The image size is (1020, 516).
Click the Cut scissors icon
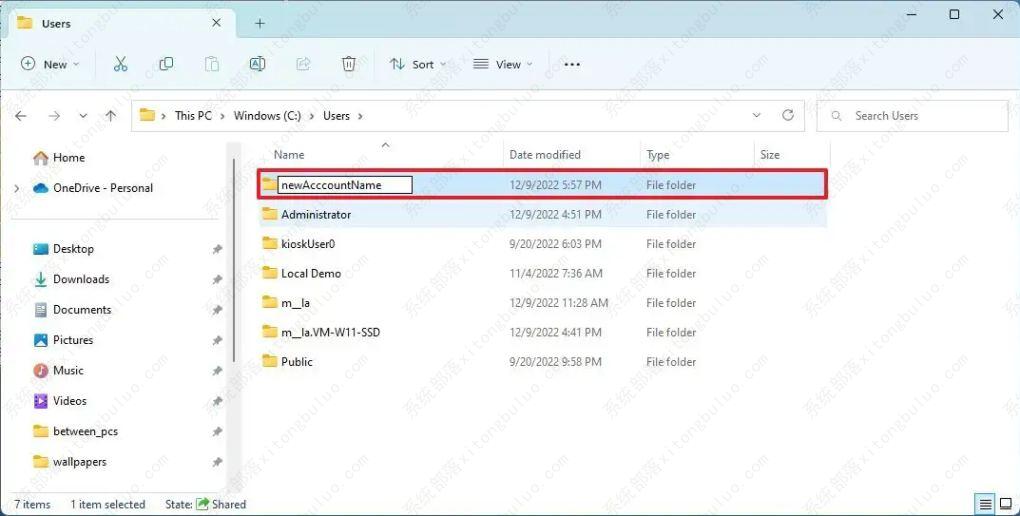(x=120, y=64)
